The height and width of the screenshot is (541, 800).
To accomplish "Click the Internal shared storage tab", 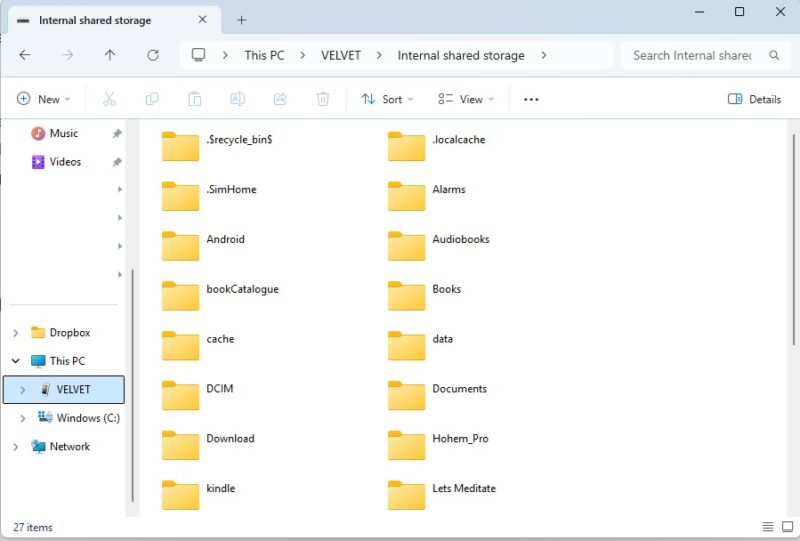I will point(114,20).
